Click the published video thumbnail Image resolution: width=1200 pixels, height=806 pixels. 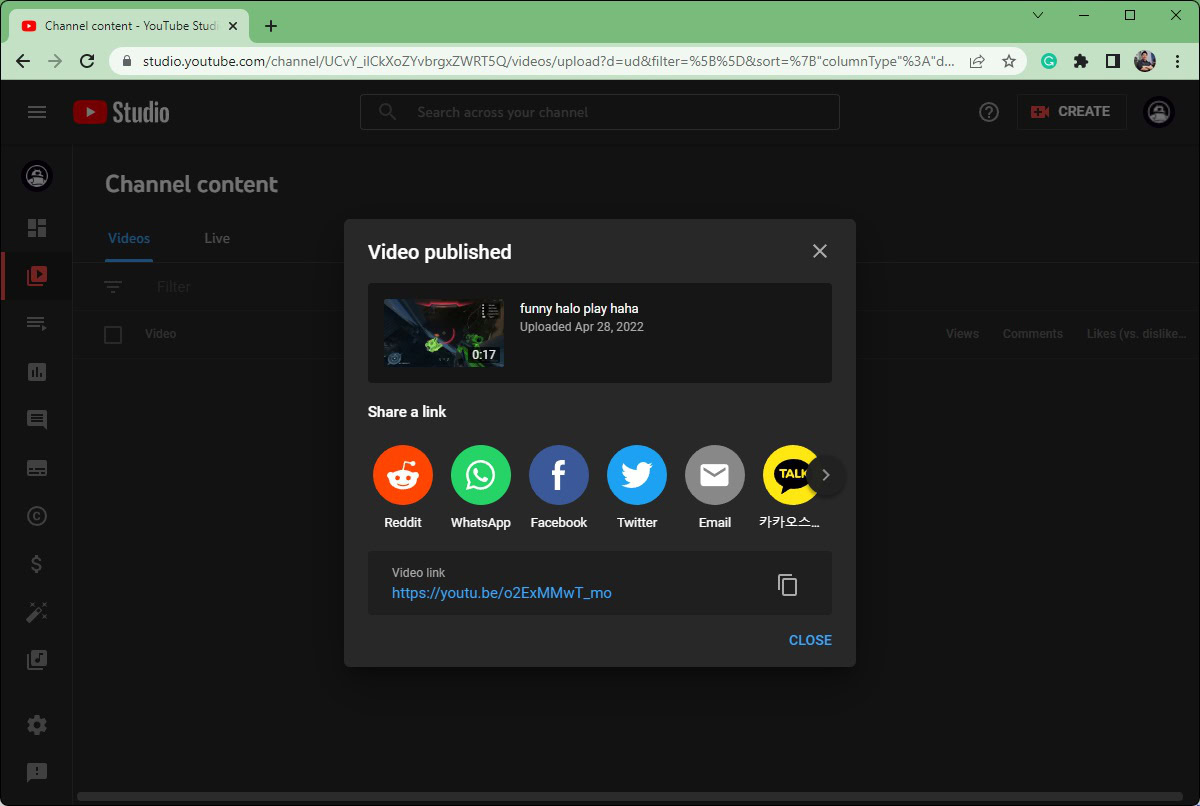[444, 333]
